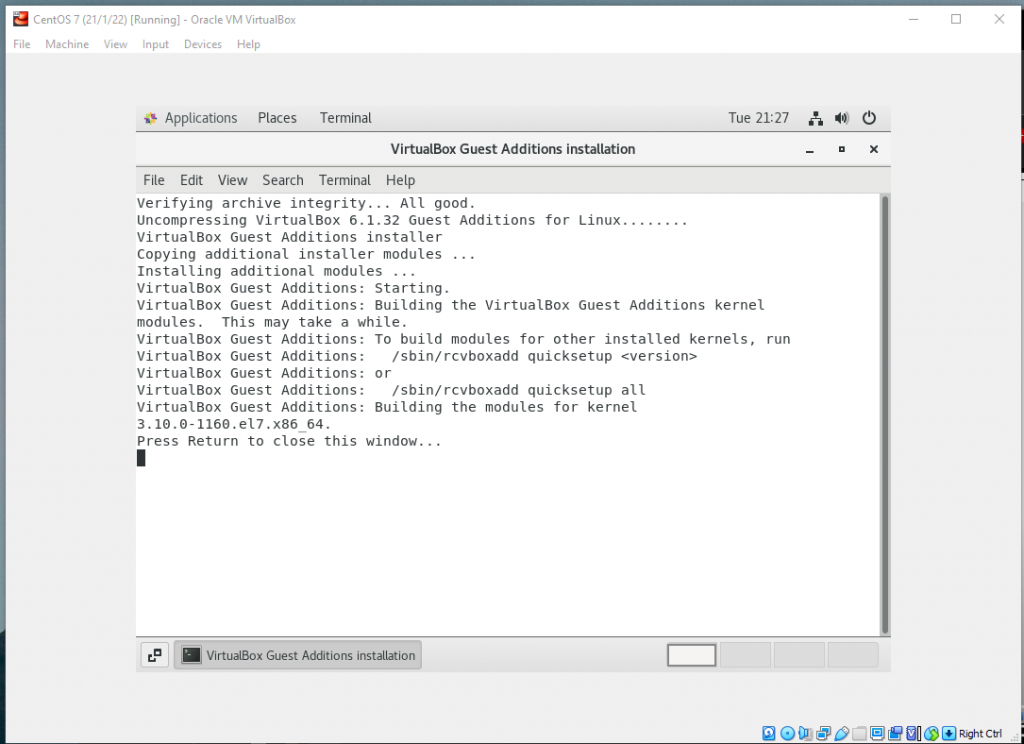The image size is (1024, 744).
Task: Click the show desktop button in bottom panel
Action: point(155,655)
